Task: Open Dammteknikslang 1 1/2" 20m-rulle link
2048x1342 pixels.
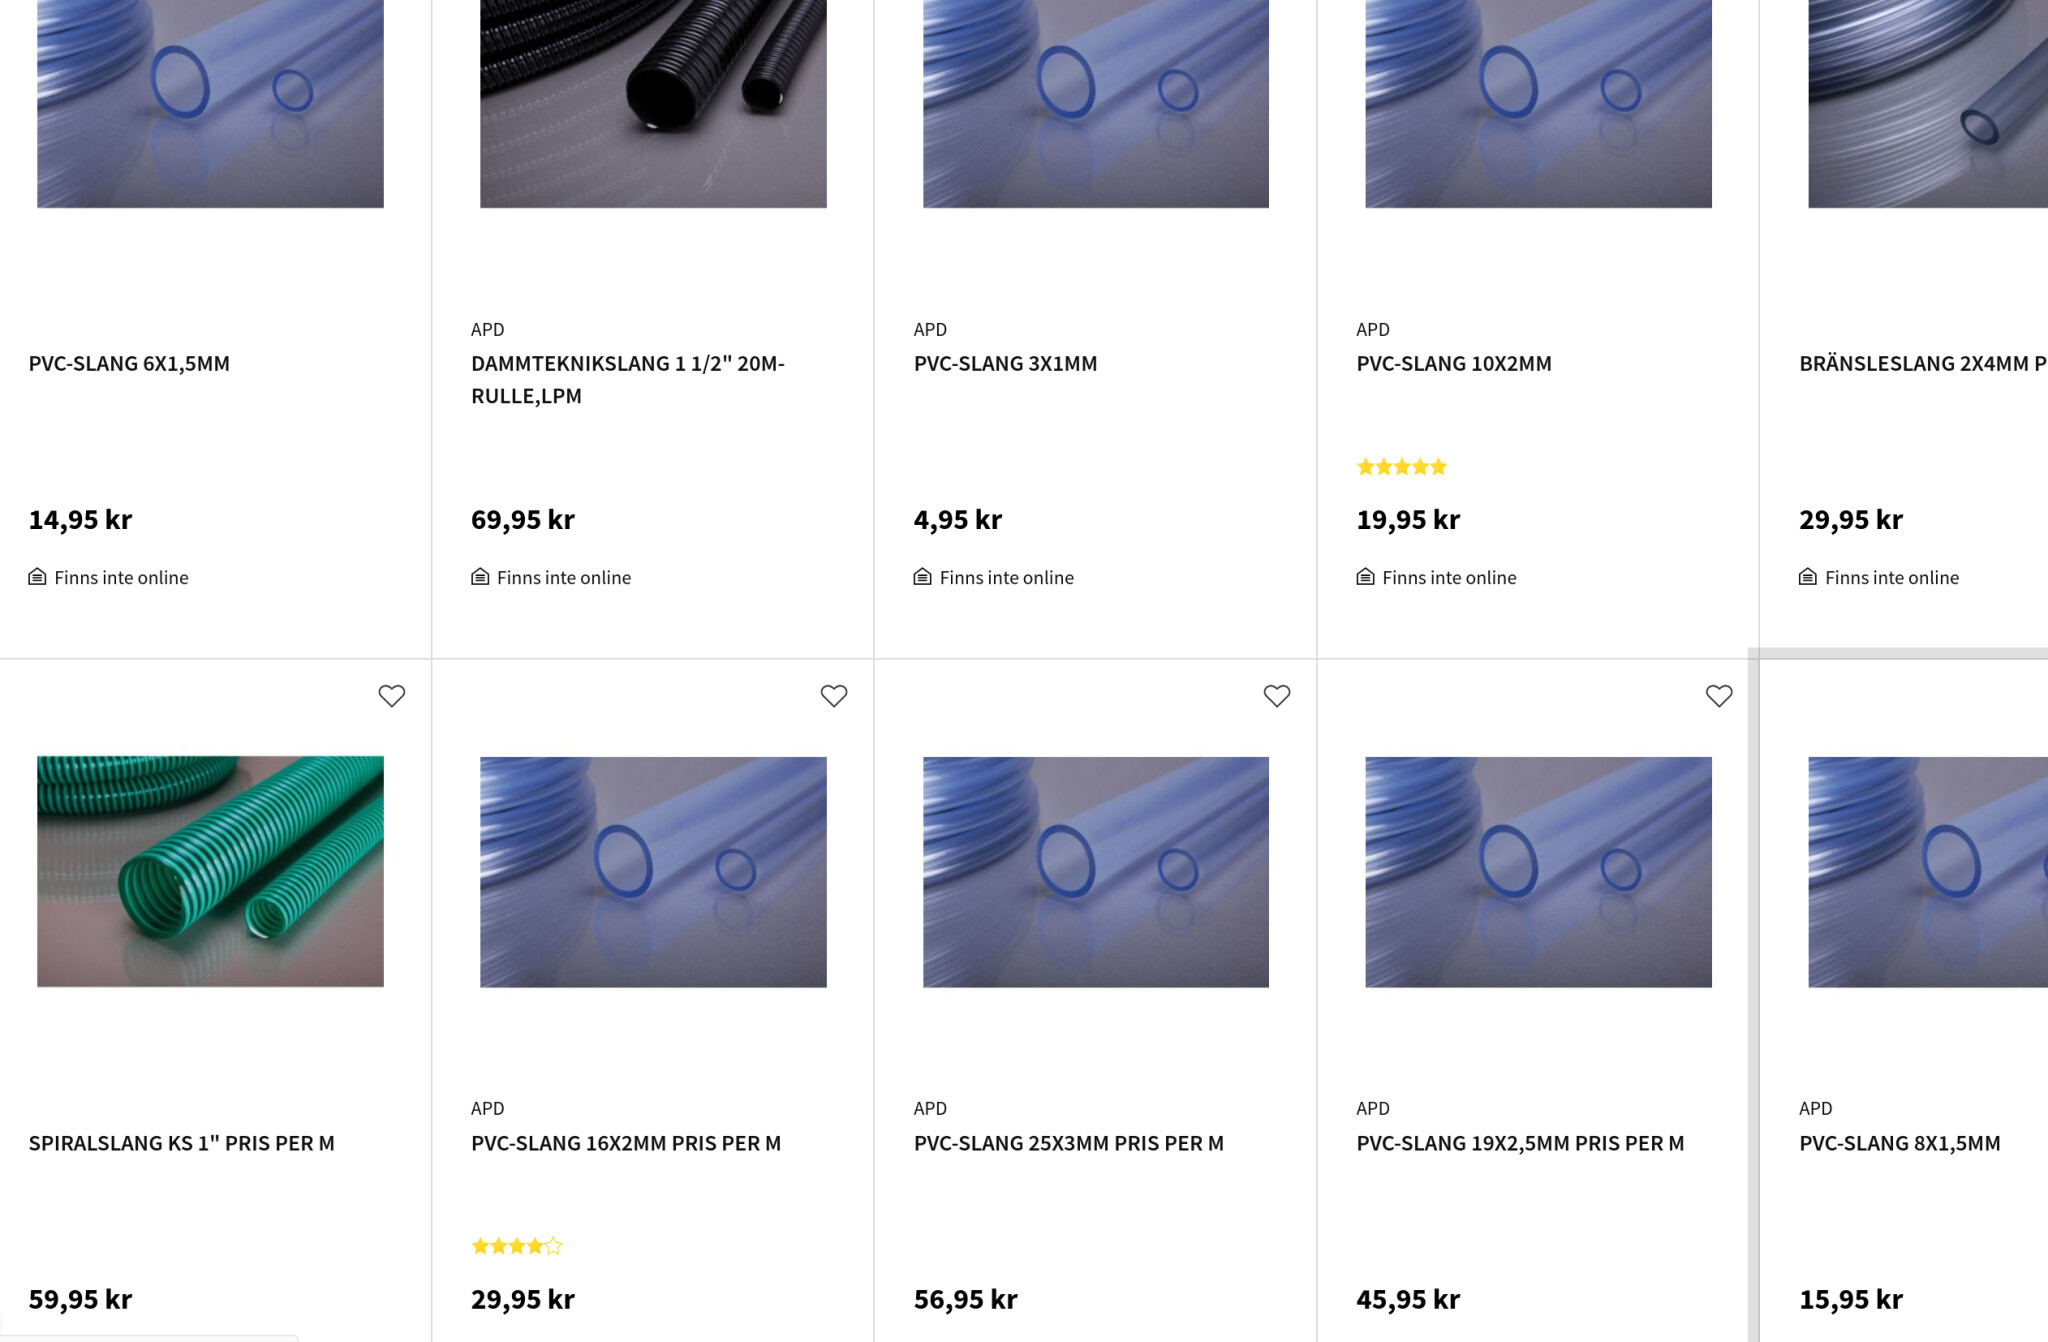Action: [x=627, y=380]
